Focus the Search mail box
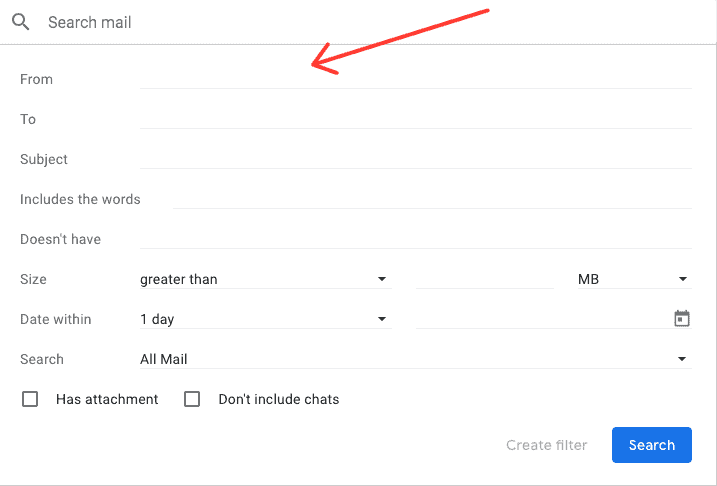The height and width of the screenshot is (486, 717). [370, 22]
